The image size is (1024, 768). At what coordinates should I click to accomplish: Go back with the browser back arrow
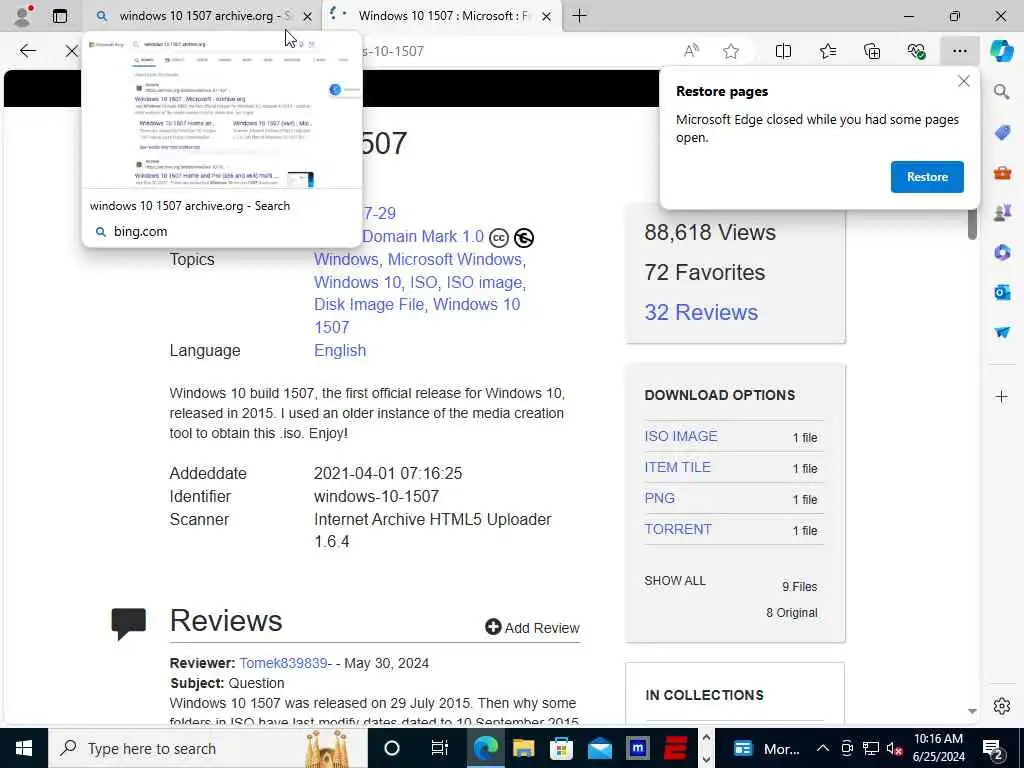(27, 51)
